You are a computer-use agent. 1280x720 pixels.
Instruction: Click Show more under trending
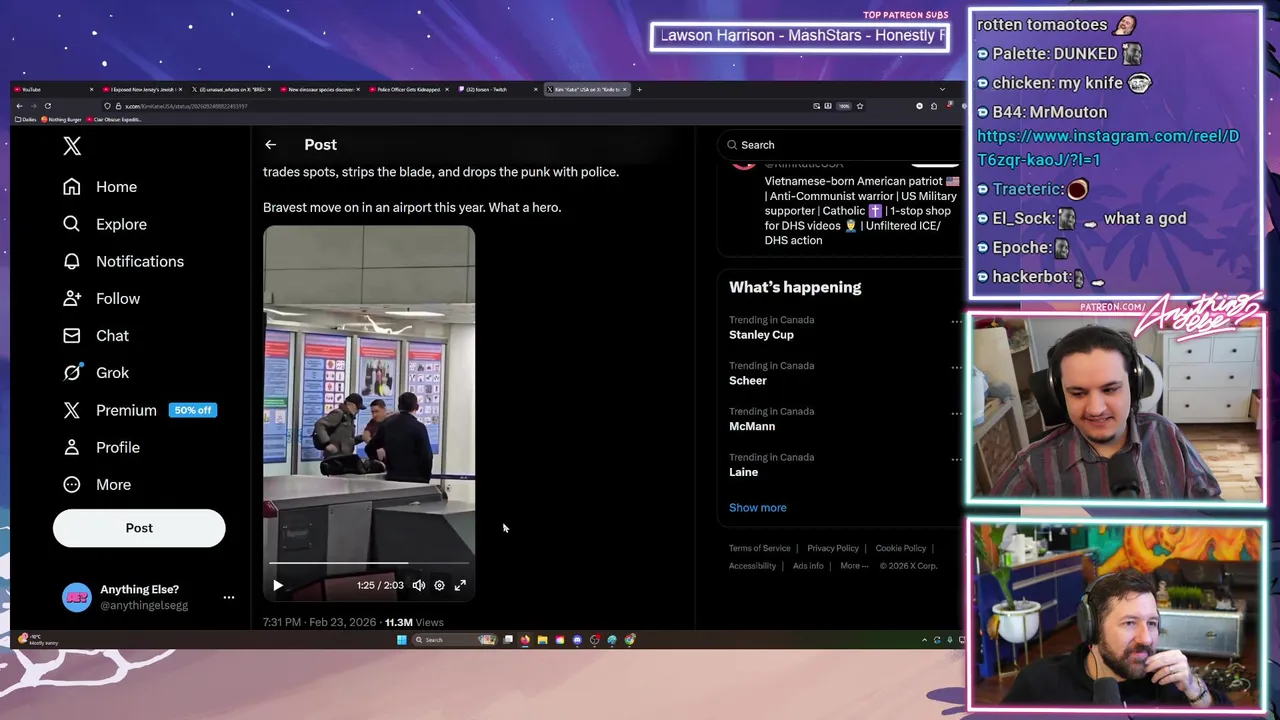coord(757,507)
